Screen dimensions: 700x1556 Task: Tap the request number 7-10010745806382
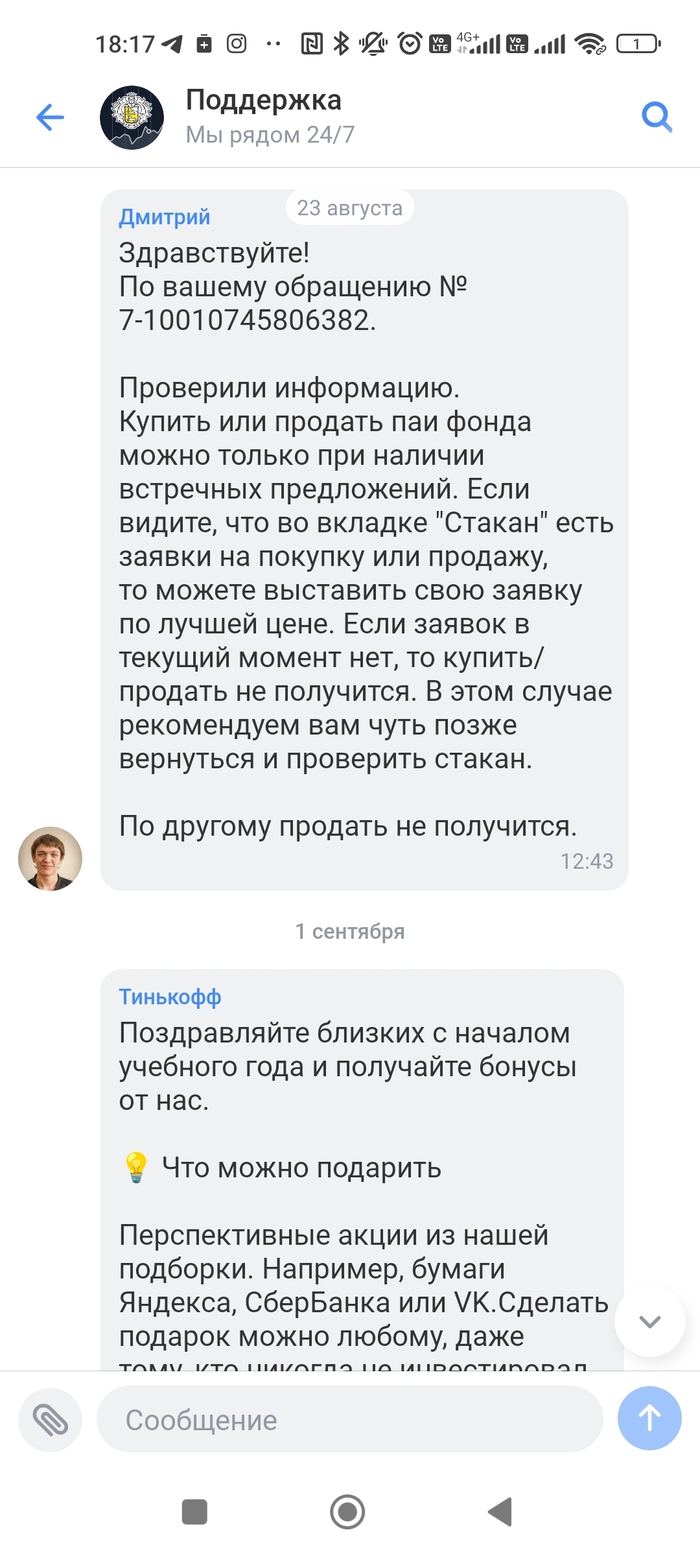pos(247,321)
